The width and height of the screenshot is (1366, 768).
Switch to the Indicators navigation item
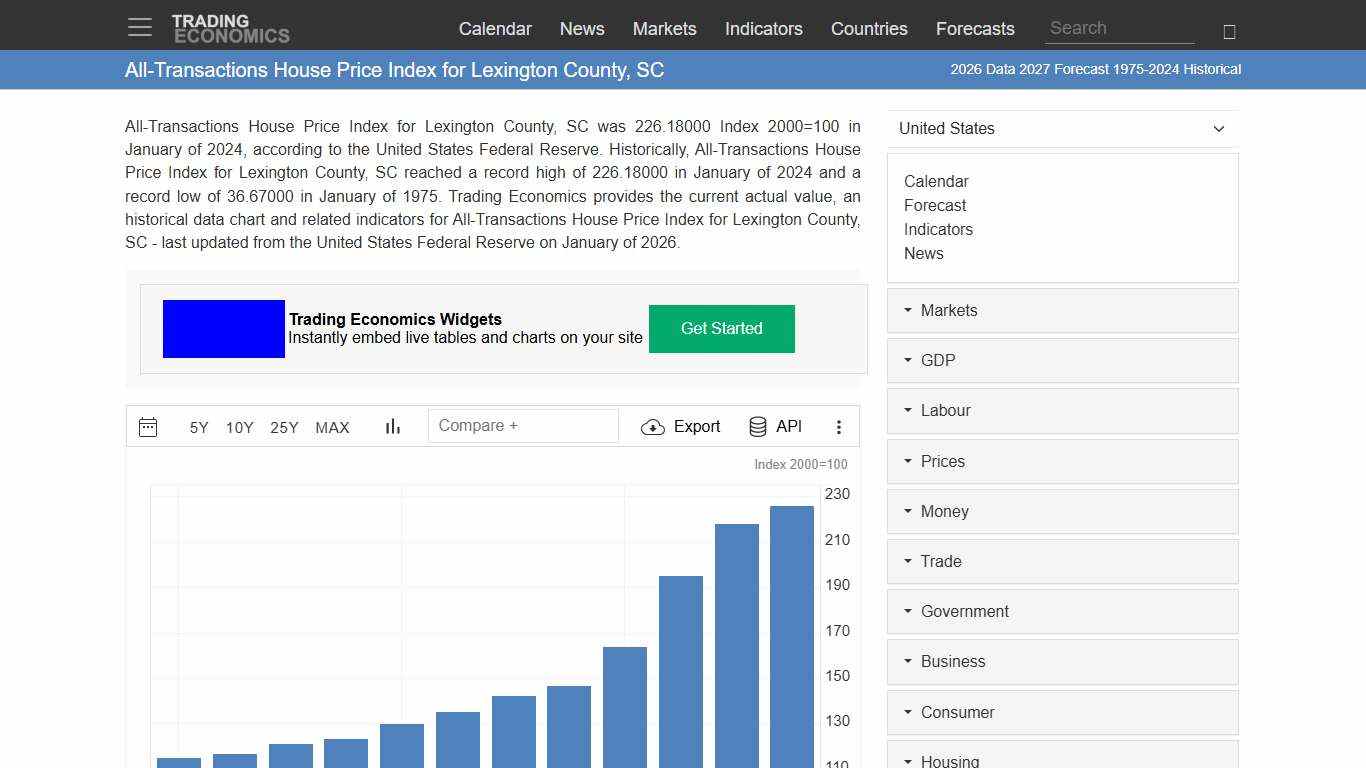pos(763,29)
